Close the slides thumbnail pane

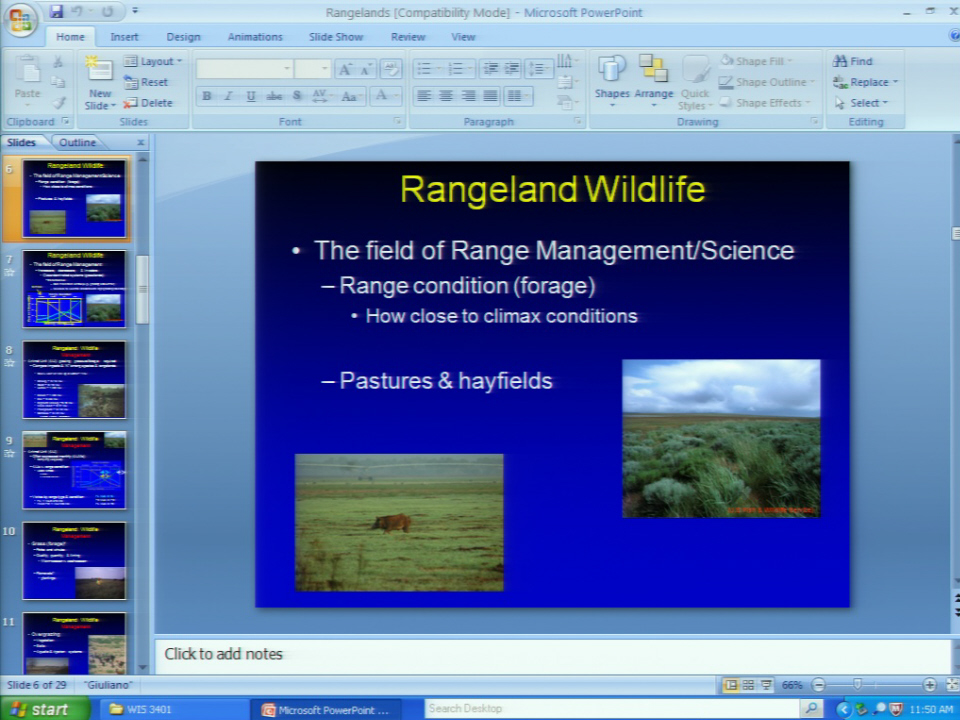(141, 142)
